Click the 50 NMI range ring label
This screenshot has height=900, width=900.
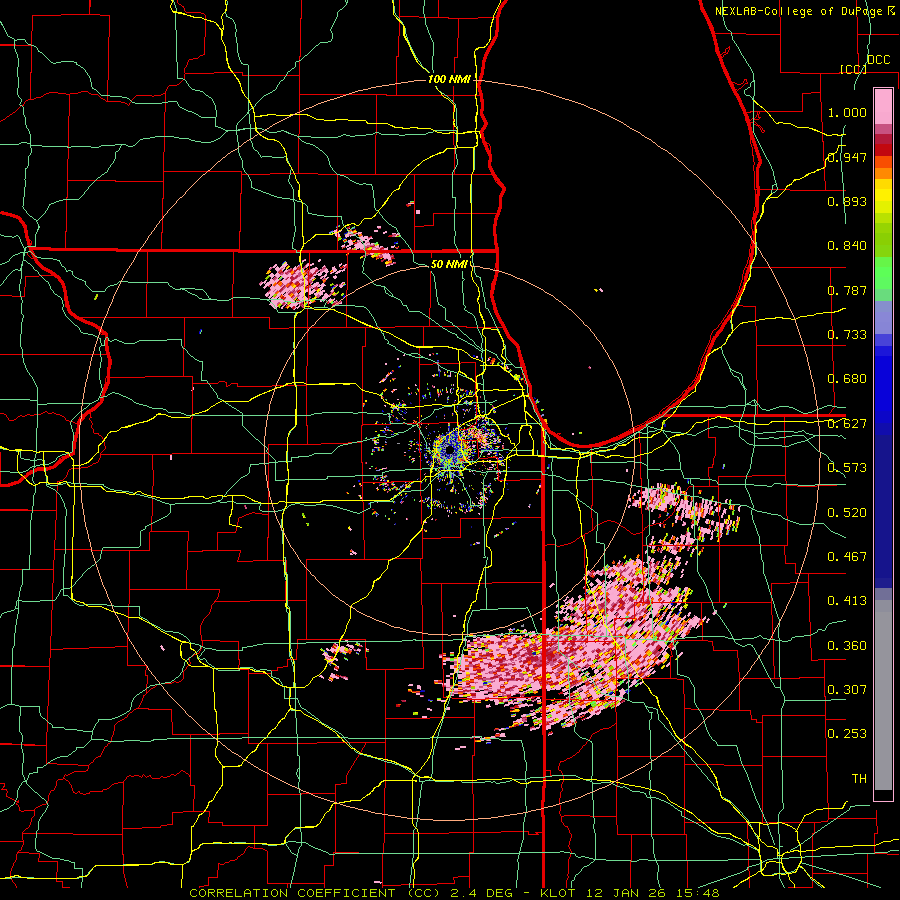(x=449, y=264)
